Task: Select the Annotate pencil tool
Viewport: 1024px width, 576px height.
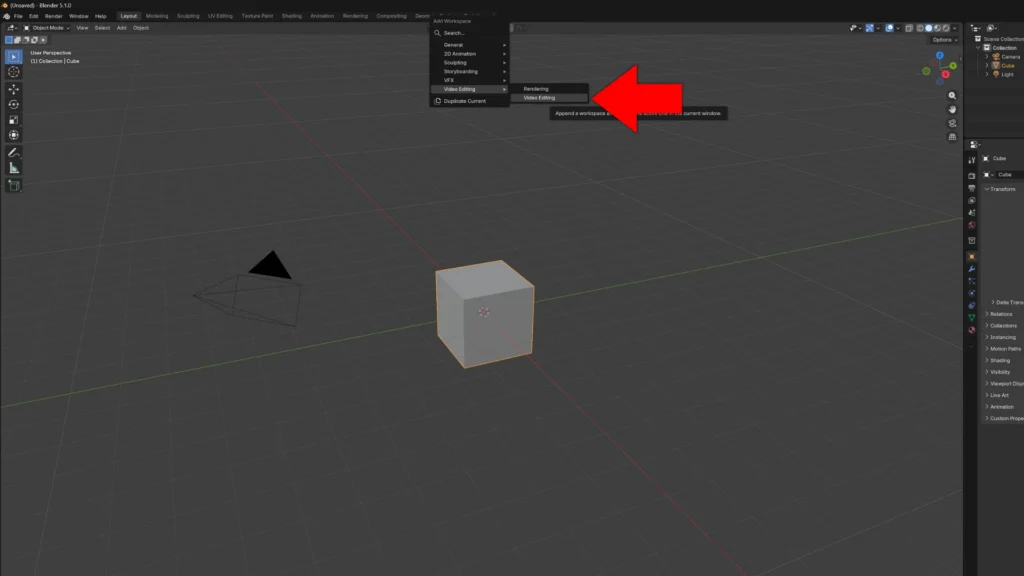Action: tap(14, 153)
